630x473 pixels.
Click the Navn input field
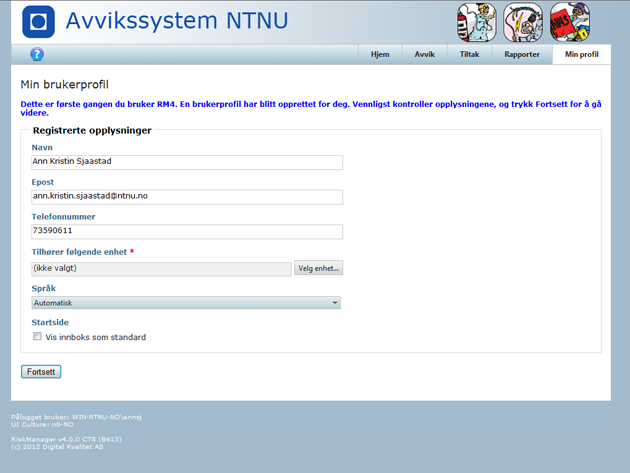pyautogui.click(x=187, y=162)
